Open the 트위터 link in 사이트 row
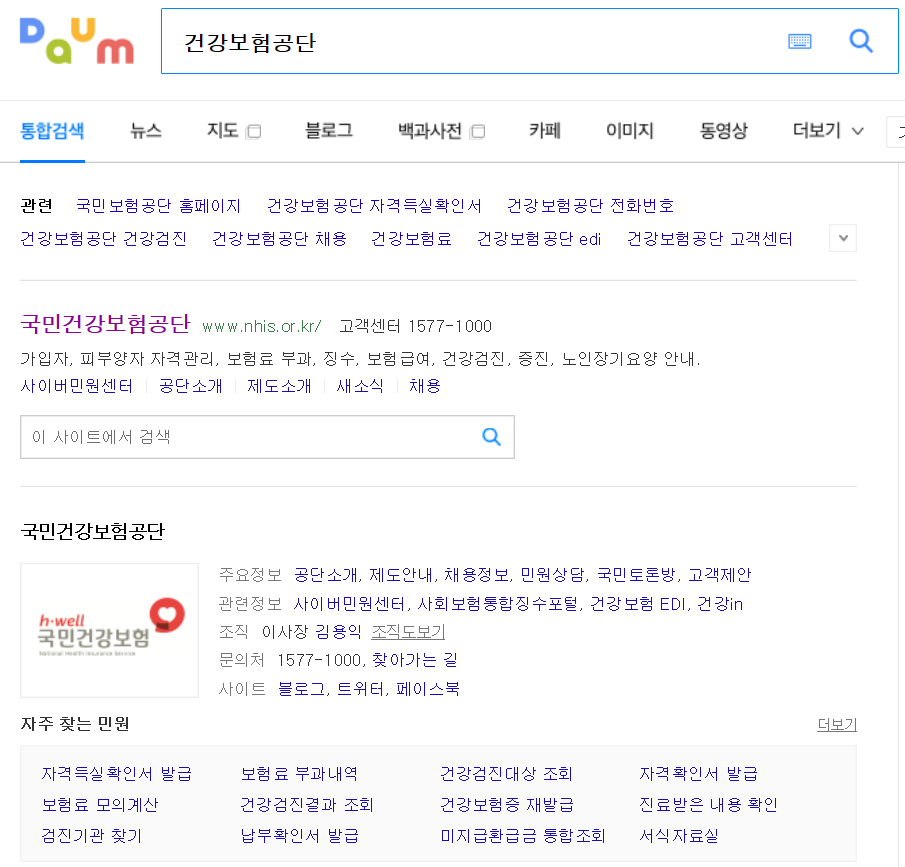Viewport: 905px width, 867px height. pyautogui.click(x=361, y=689)
